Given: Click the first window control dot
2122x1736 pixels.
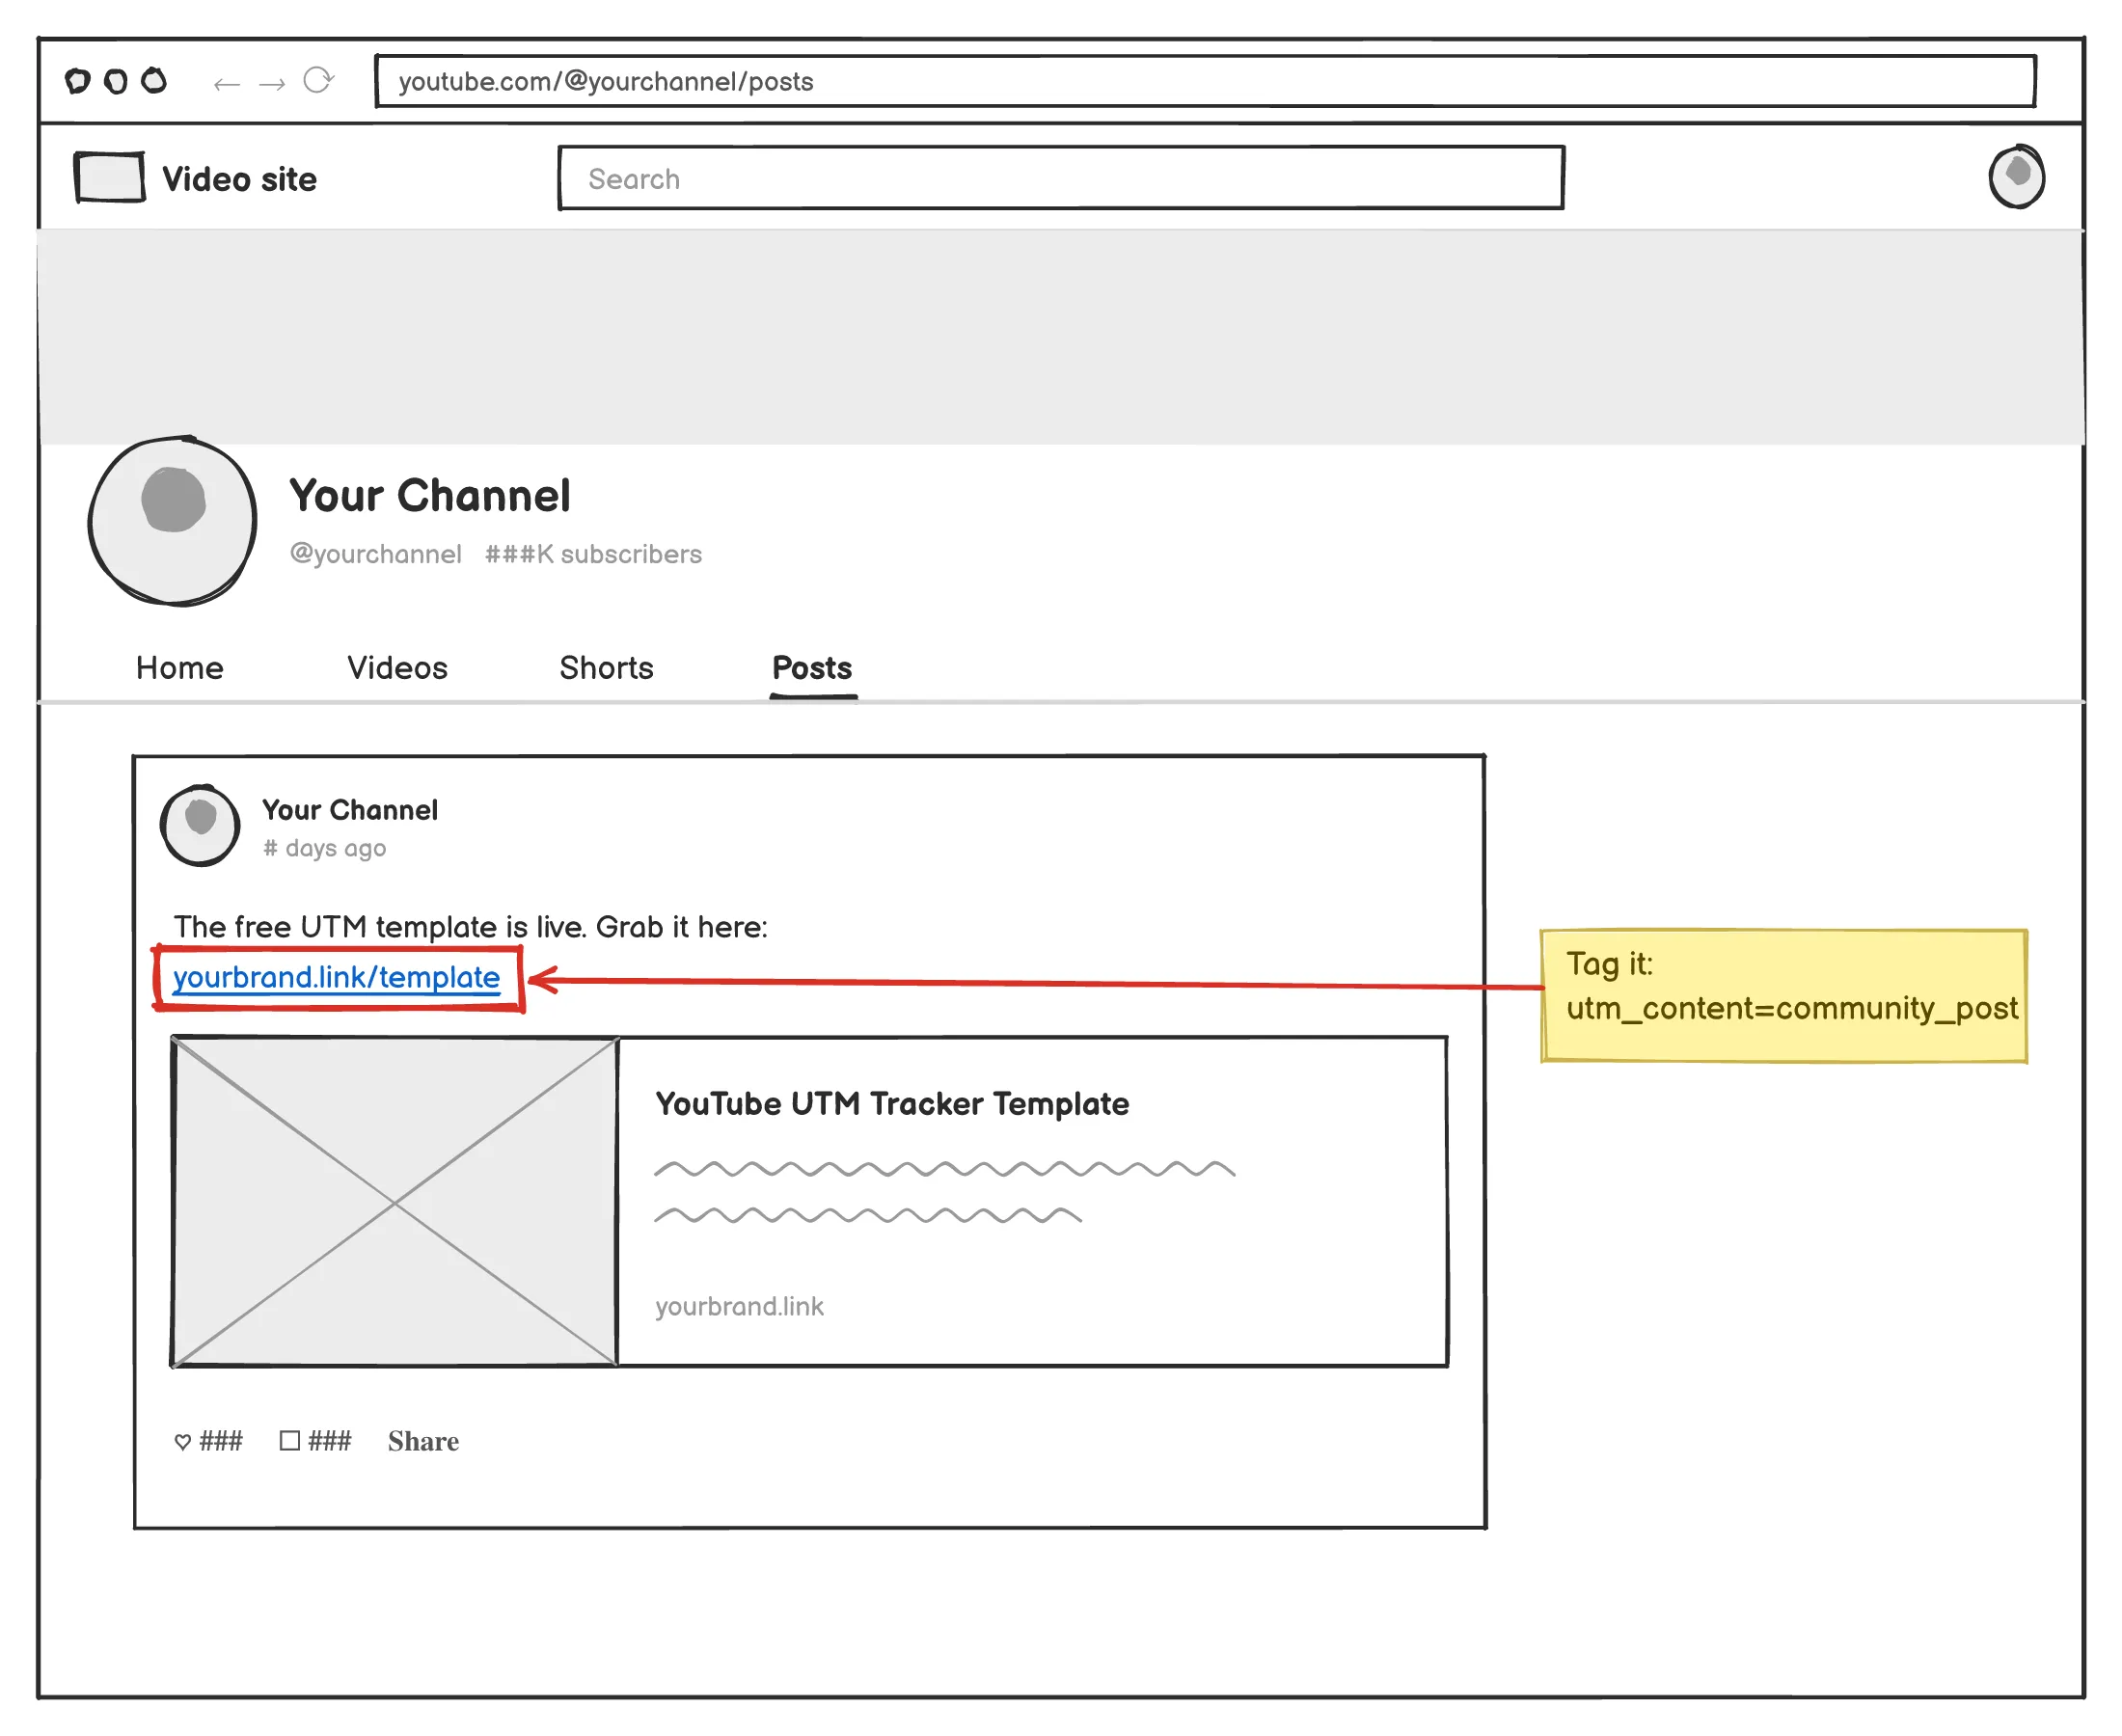Looking at the screenshot, I should 77,80.
